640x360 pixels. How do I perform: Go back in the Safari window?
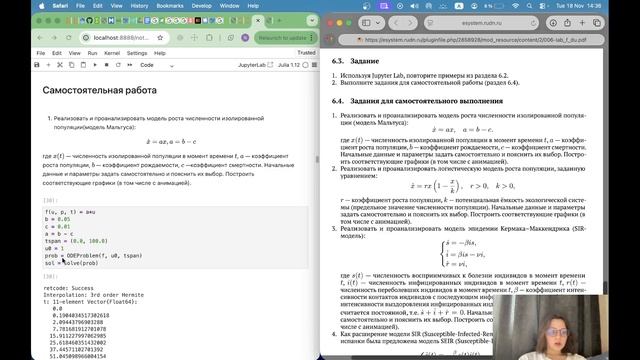click(x=396, y=23)
